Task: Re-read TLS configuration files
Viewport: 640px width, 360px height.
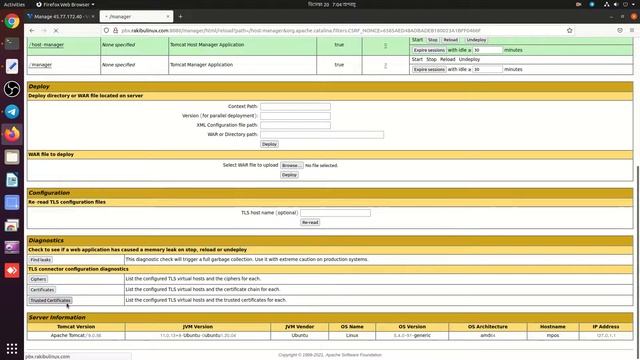Action: [310, 223]
